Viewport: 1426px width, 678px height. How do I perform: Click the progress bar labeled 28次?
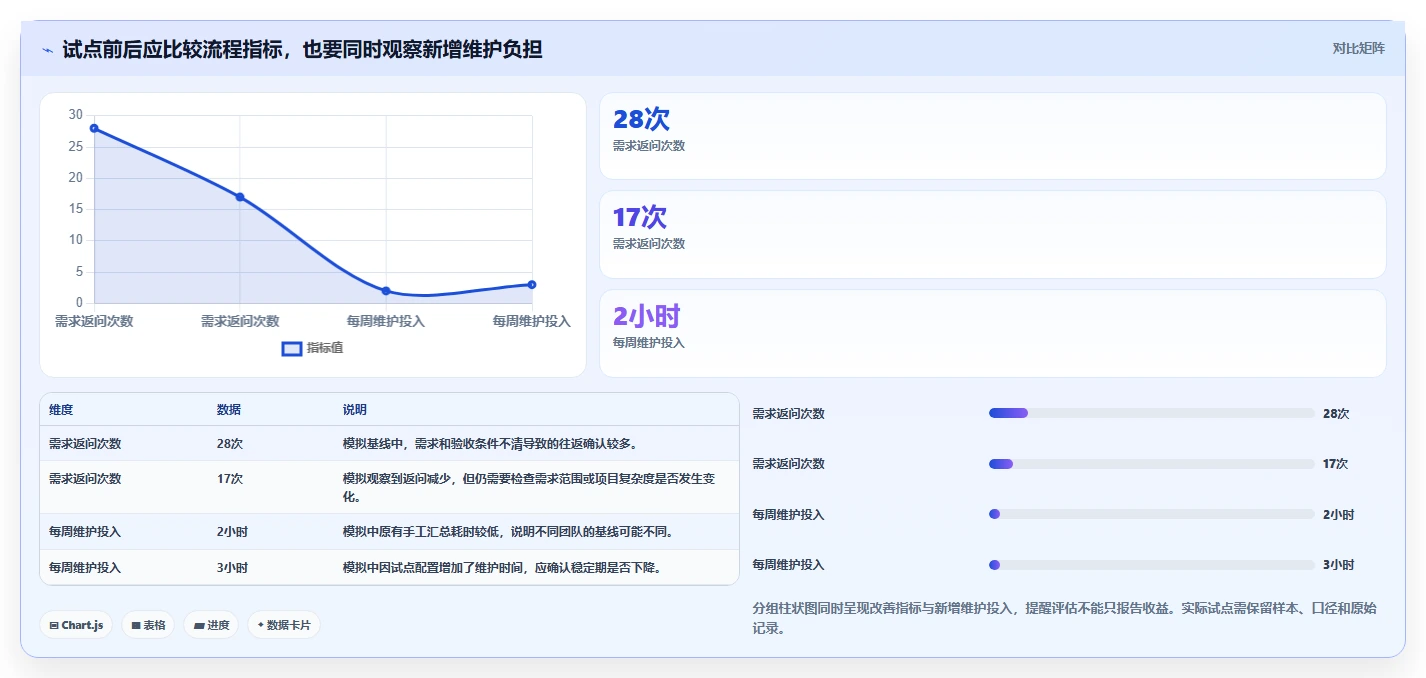pos(1151,413)
